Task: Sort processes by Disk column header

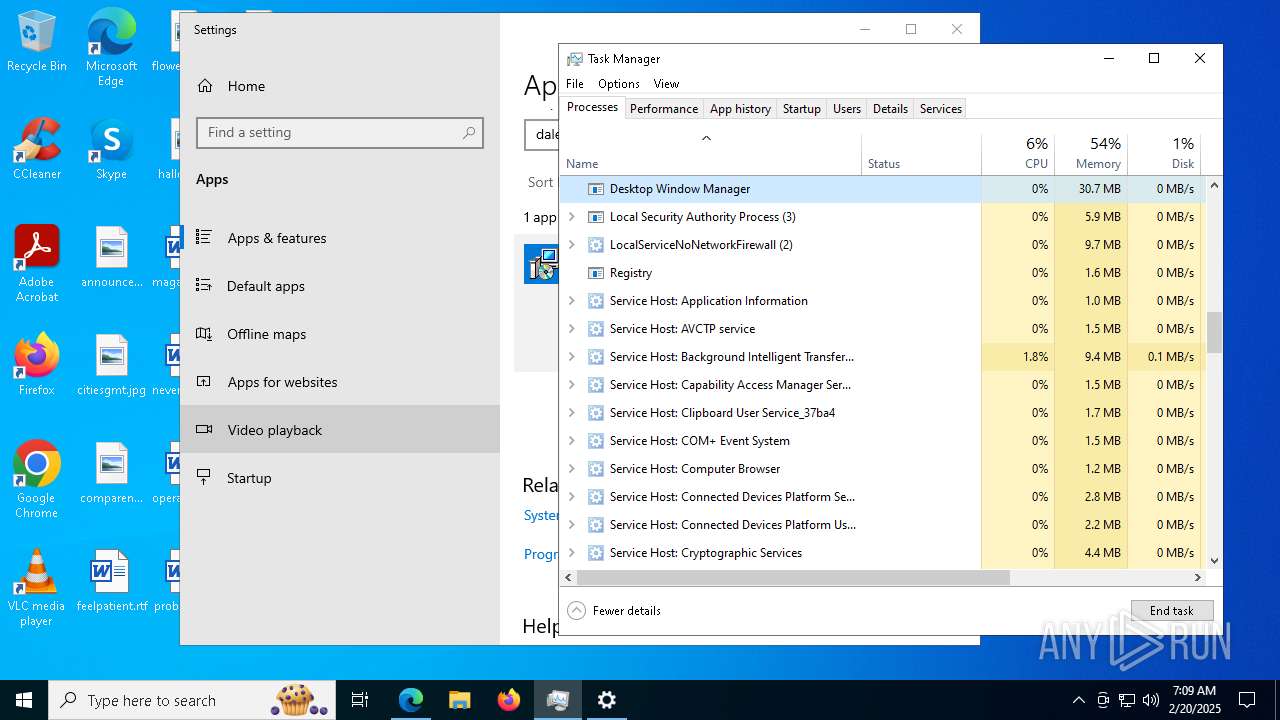Action: tap(1164, 154)
